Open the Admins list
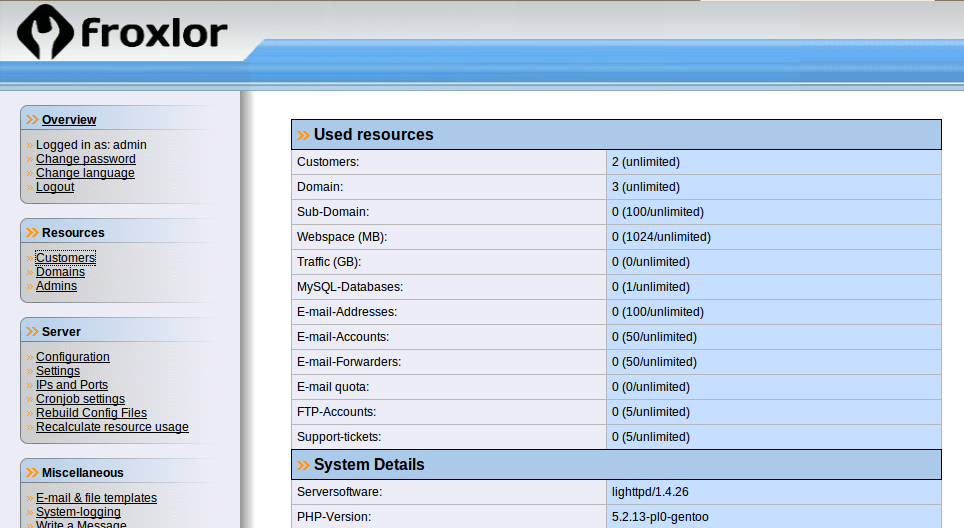The height and width of the screenshot is (528, 964). click(x=56, y=286)
